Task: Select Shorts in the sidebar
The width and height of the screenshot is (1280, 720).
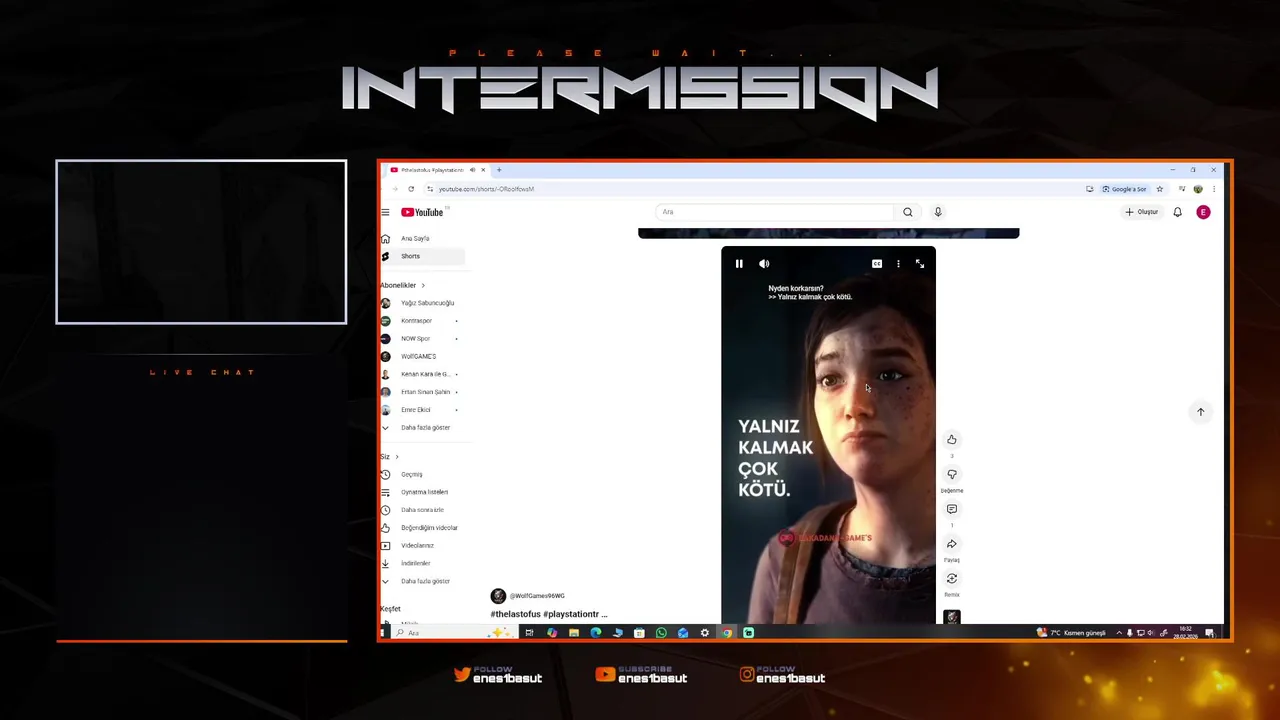Action: point(422,257)
